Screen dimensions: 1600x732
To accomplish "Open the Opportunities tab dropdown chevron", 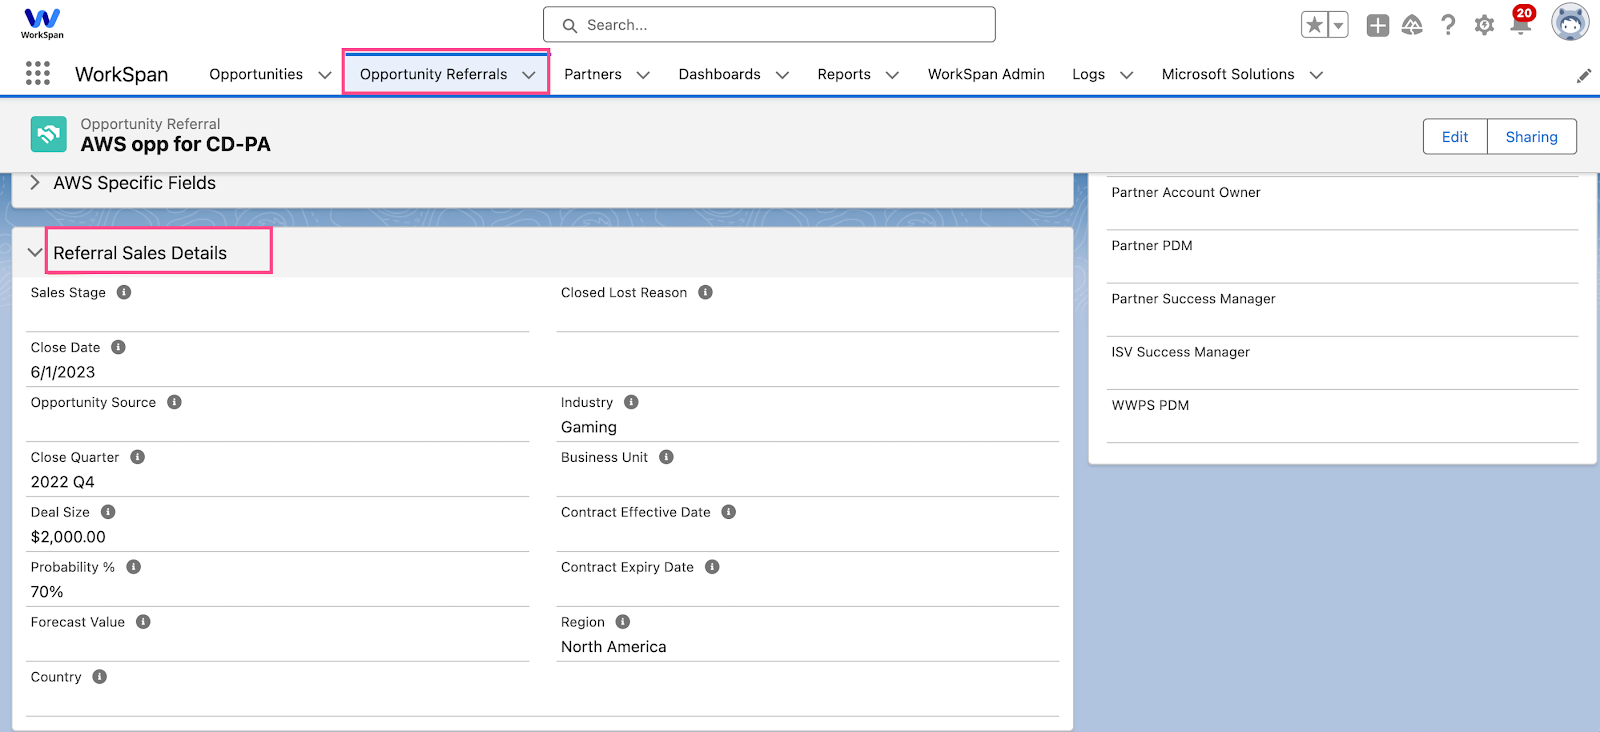I will tap(325, 75).
